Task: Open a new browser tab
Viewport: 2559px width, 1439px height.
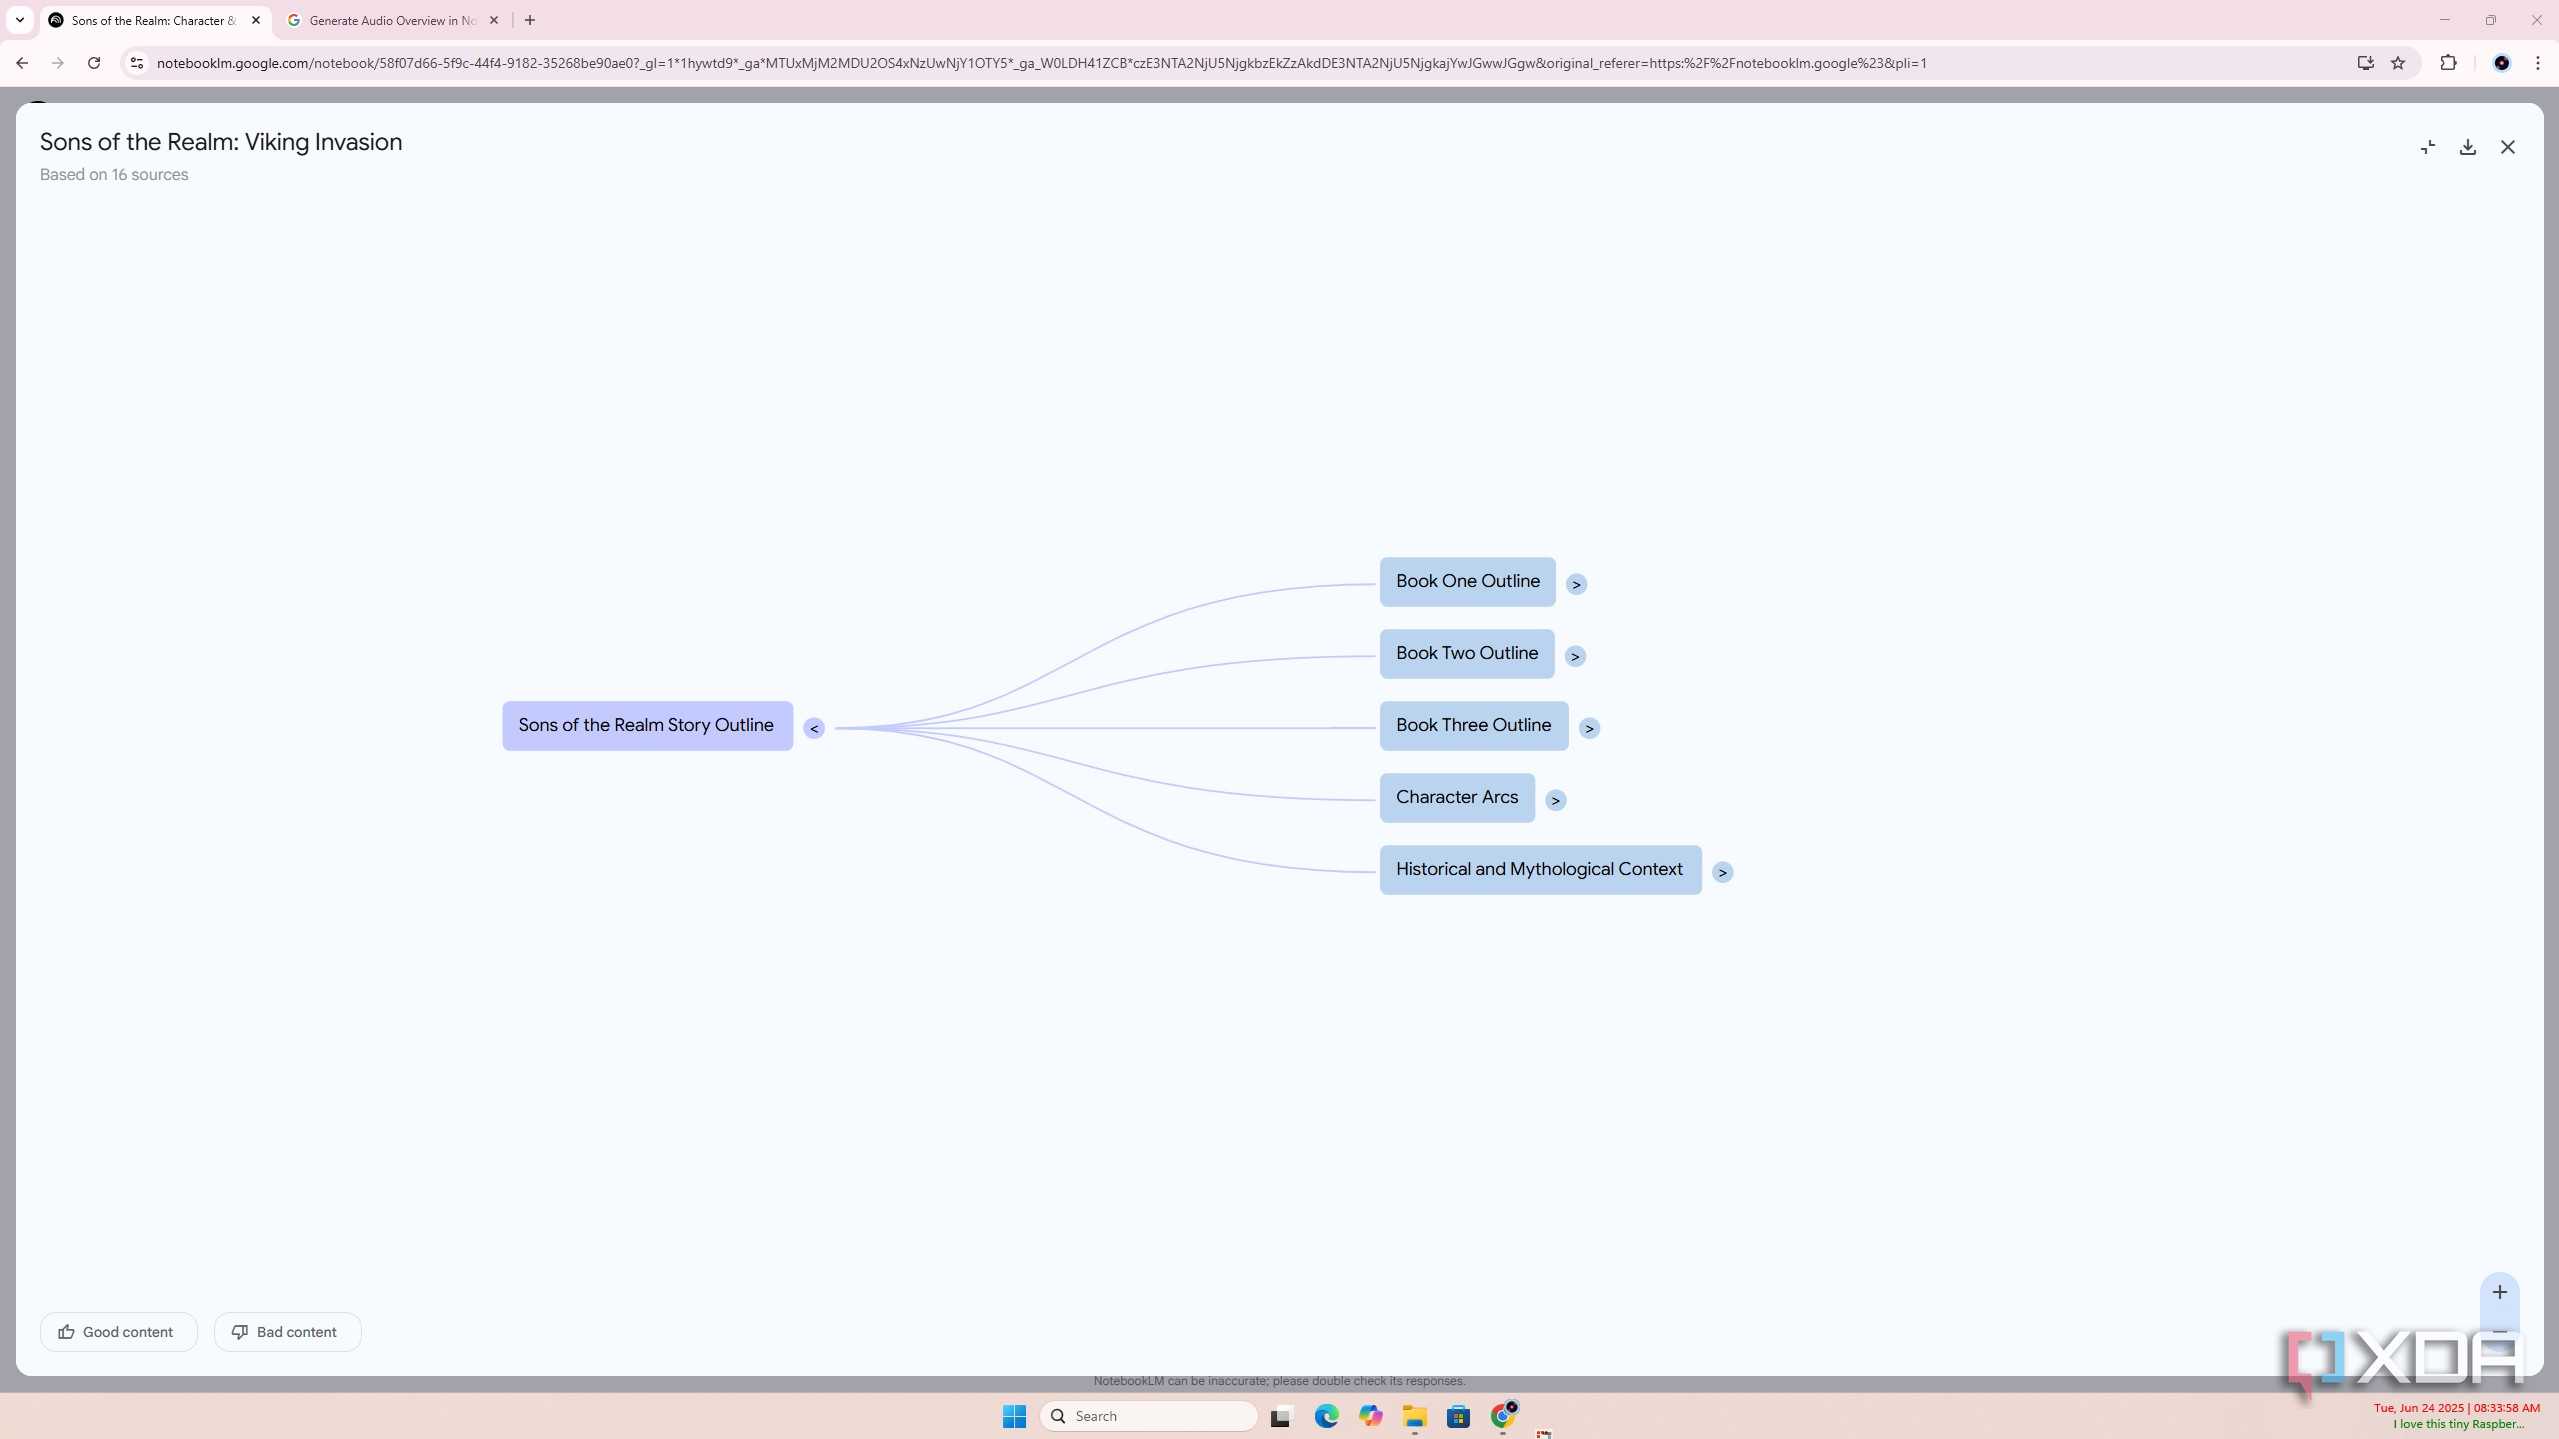Action: [x=530, y=20]
